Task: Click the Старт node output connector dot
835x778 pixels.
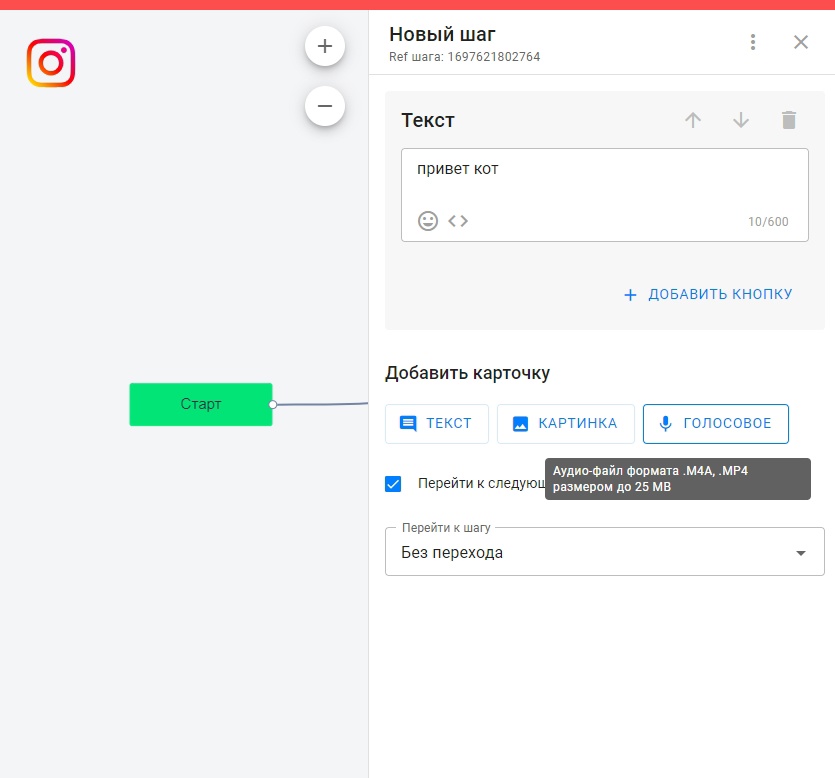Action: coord(273,405)
